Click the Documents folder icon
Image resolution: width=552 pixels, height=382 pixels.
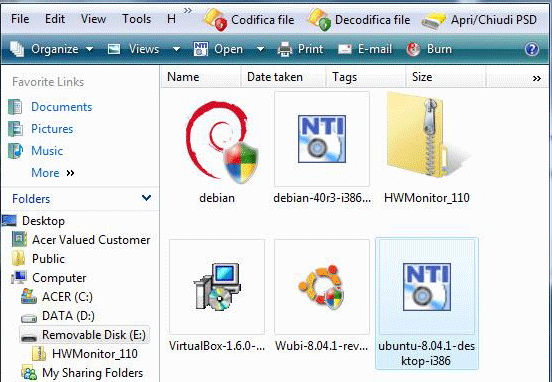[x=15, y=107]
